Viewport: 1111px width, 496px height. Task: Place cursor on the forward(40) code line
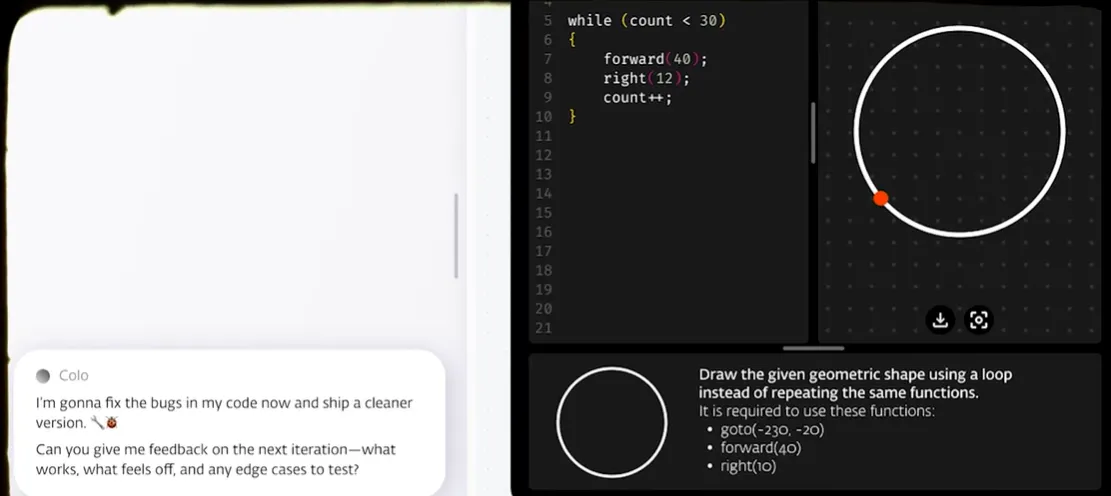pyautogui.click(x=655, y=59)
